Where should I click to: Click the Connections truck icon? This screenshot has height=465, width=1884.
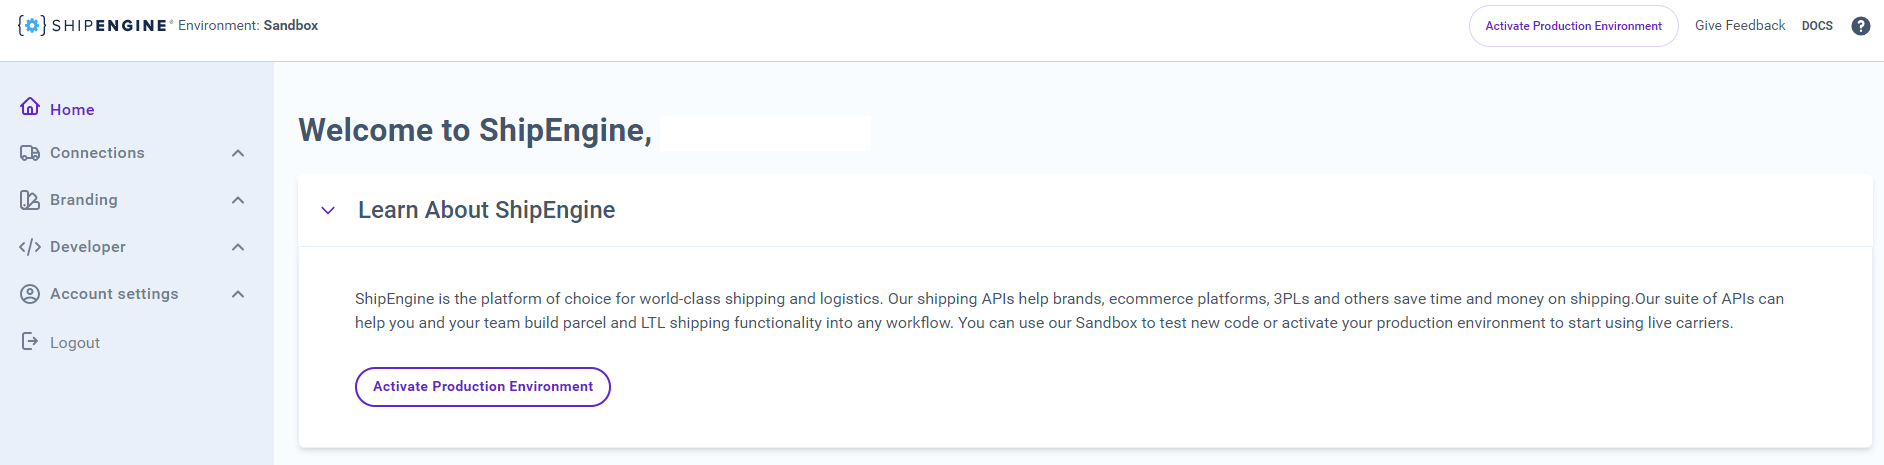tap(30, 153)
